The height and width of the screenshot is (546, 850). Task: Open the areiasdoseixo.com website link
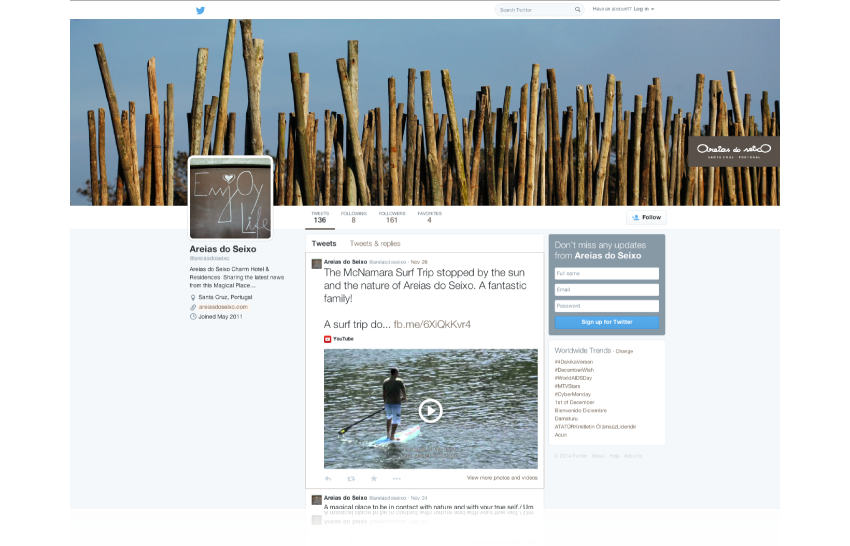pyautogui.click(x=221, y=307)
